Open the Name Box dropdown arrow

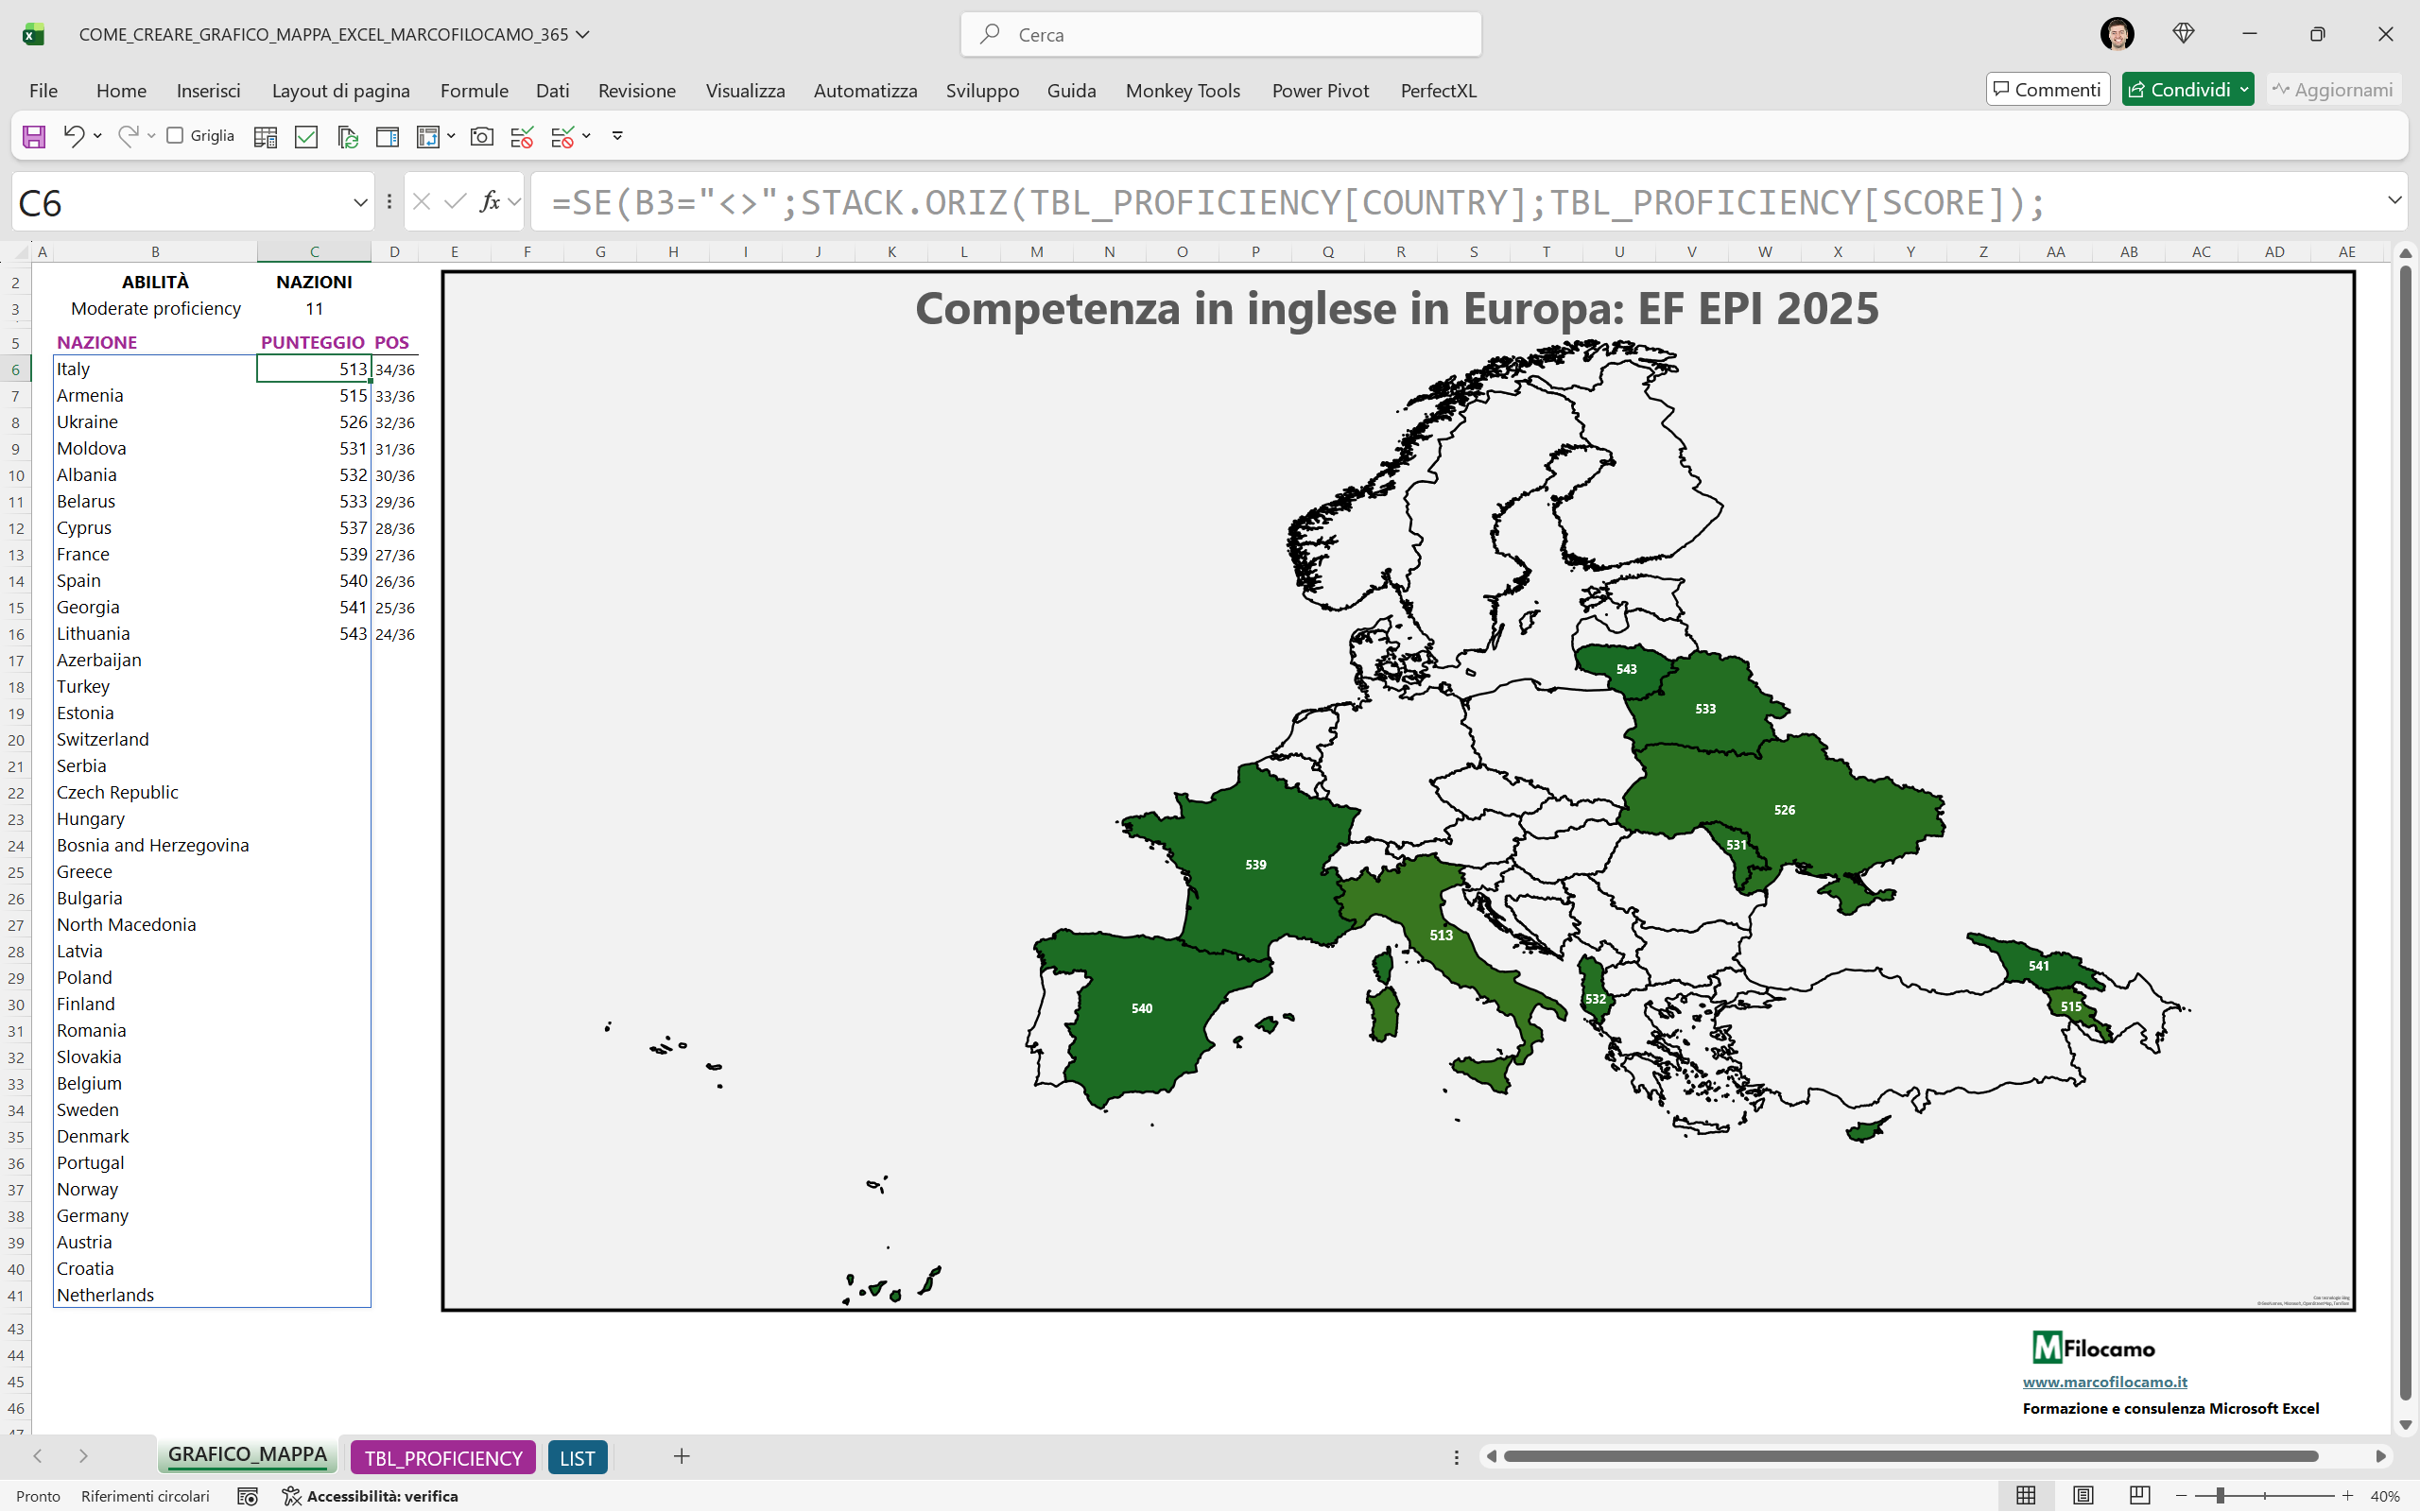point(360,203)
